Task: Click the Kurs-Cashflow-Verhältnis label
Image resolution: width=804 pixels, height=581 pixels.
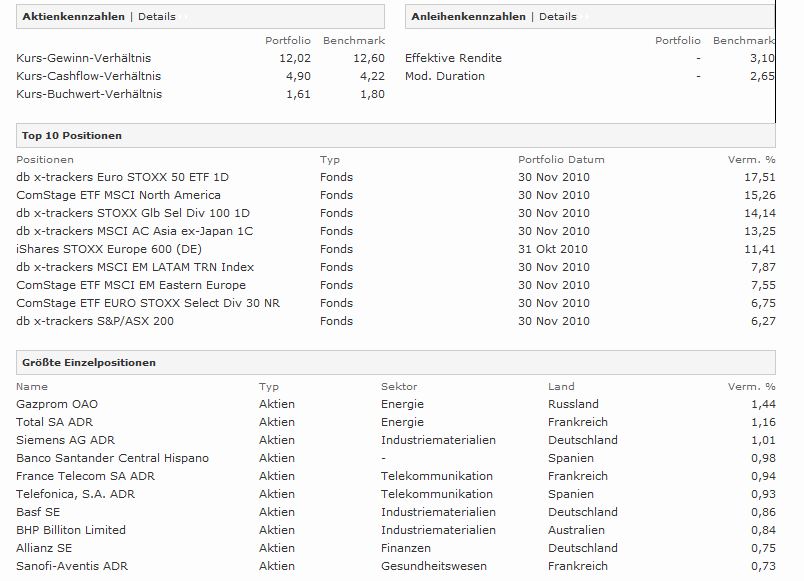Action: click(88, 76)
